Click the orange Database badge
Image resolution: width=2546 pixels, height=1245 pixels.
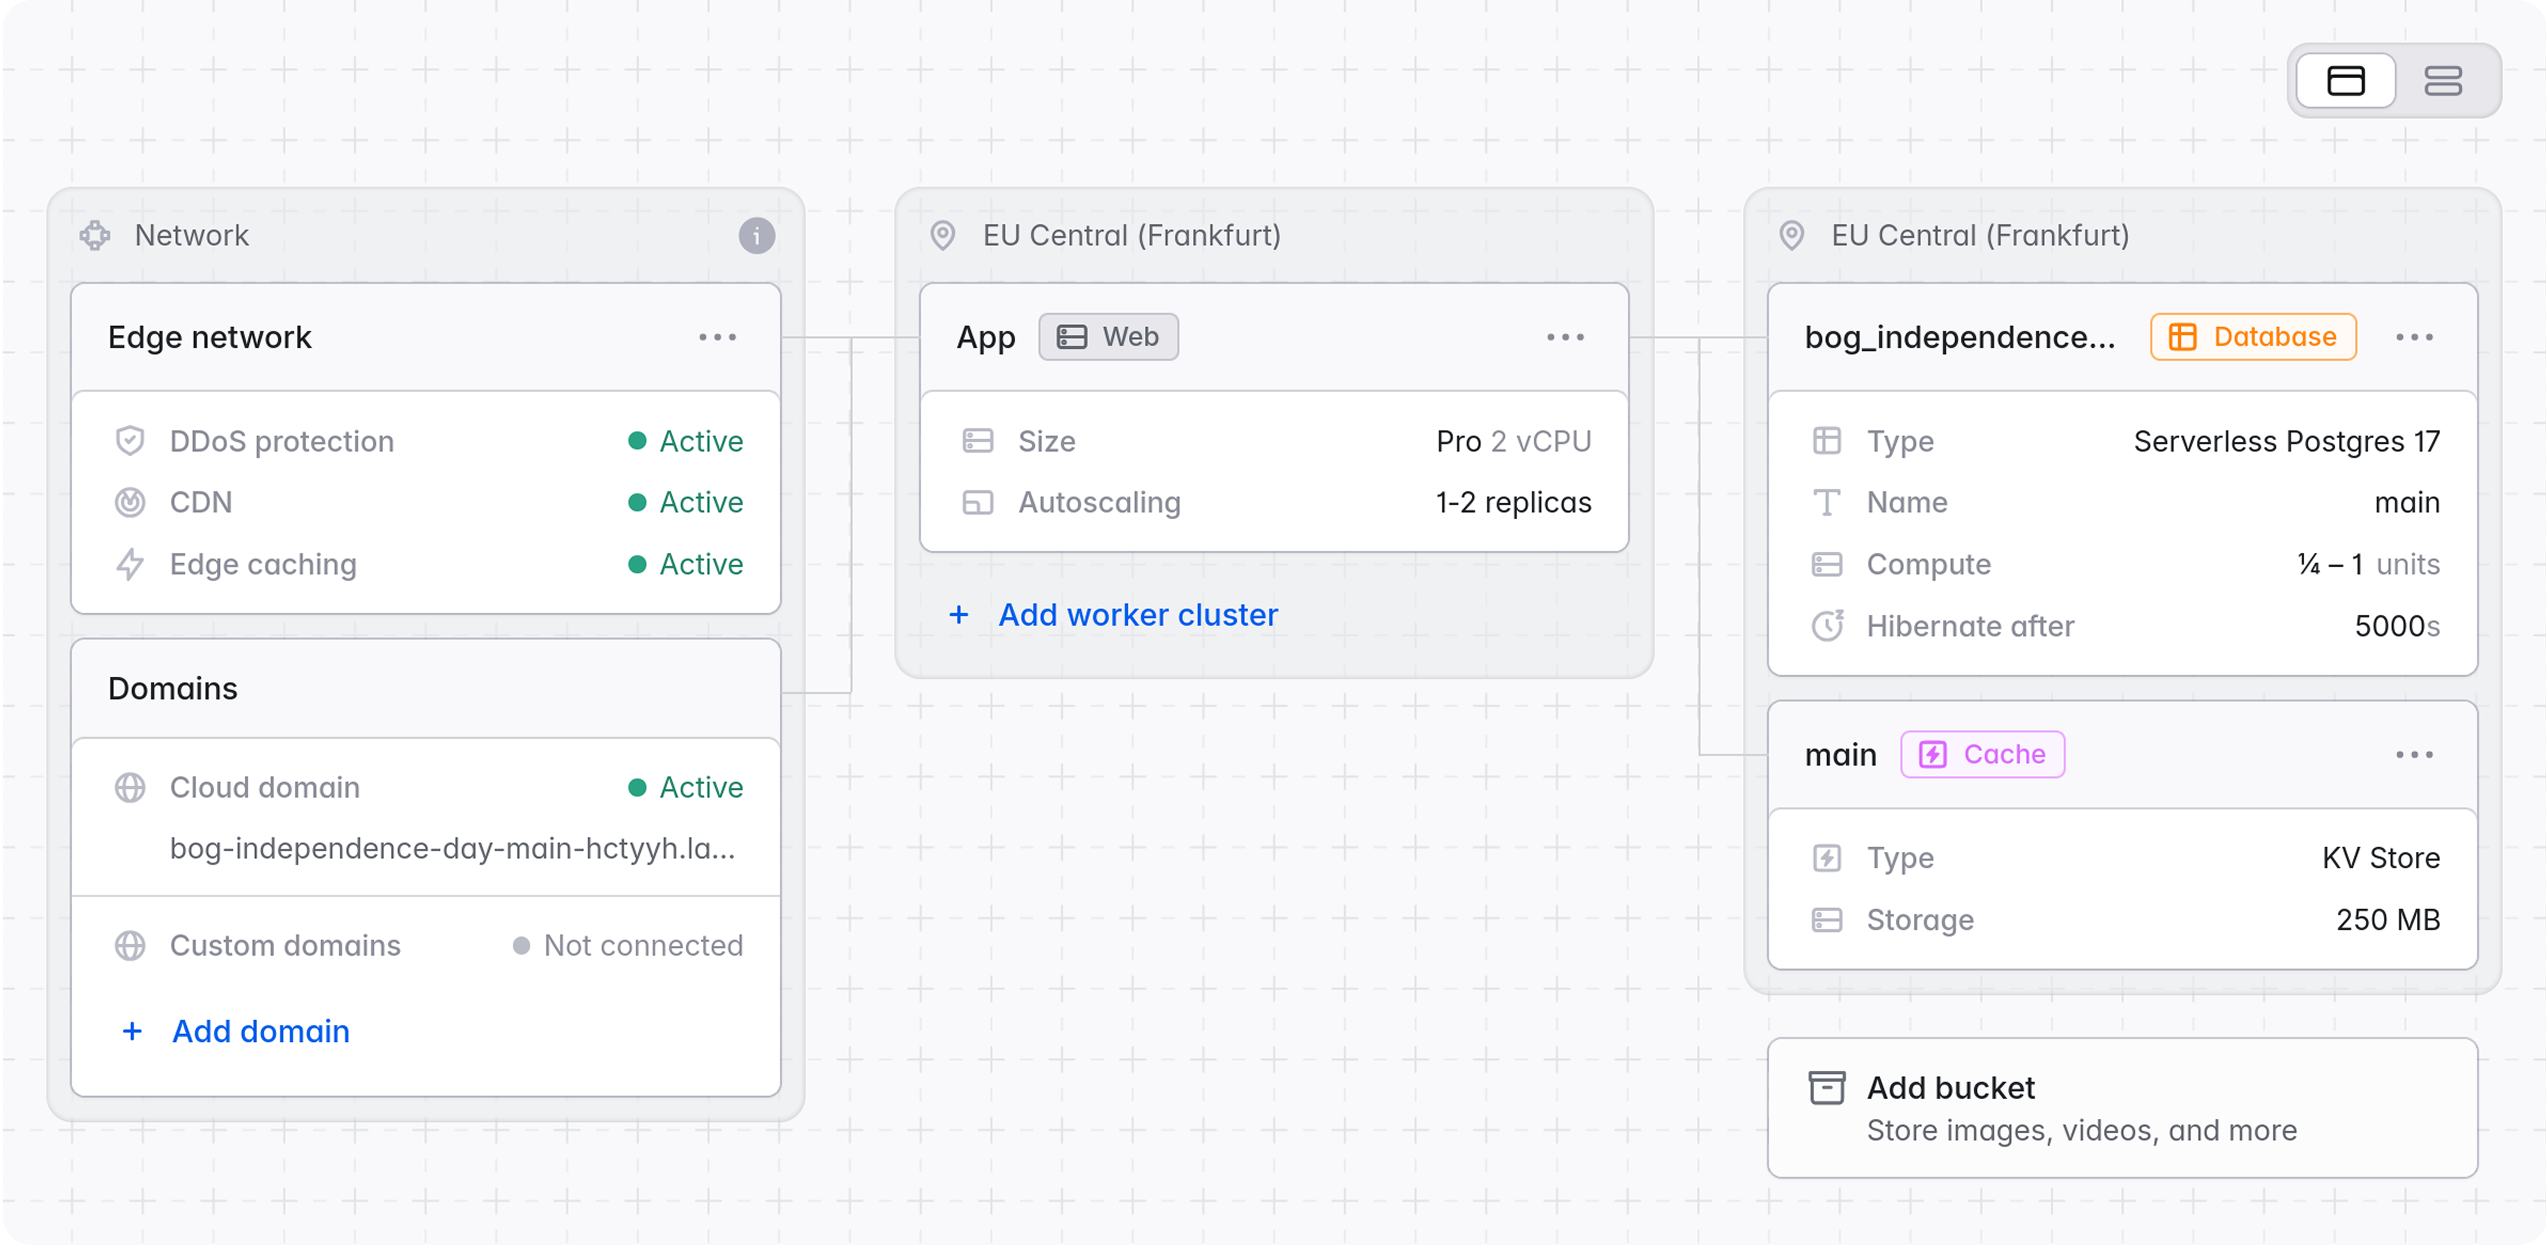tap(2253, 337)
